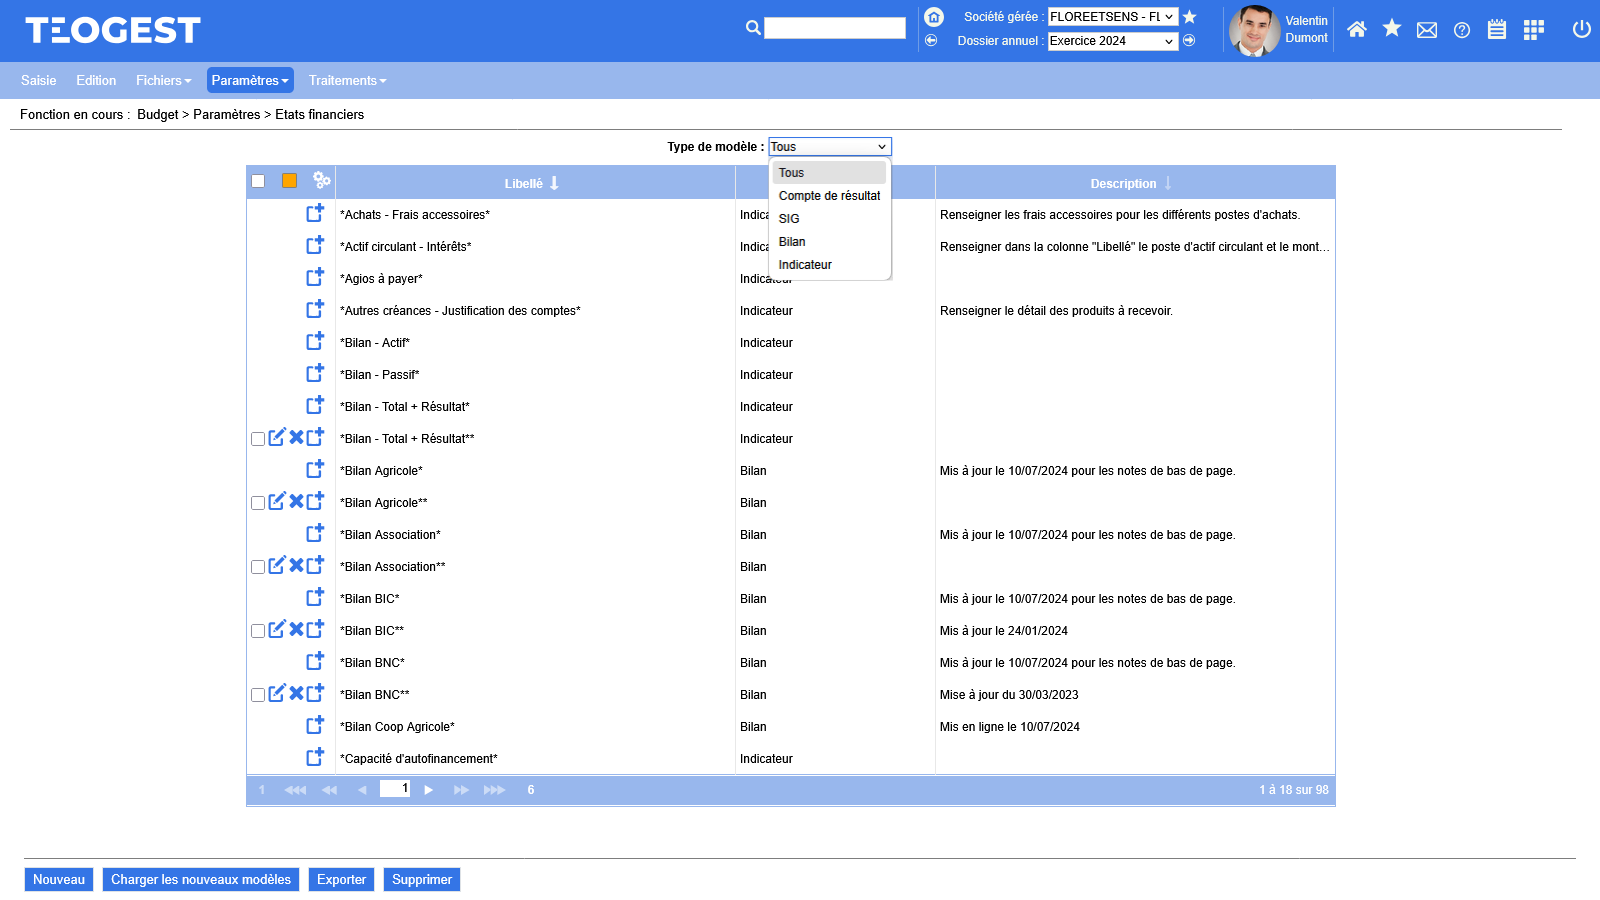The width and height of the screenshot is (1600, 900).
Task: Edit the *Bilan Agricole** row
Action: click(277, 501)
